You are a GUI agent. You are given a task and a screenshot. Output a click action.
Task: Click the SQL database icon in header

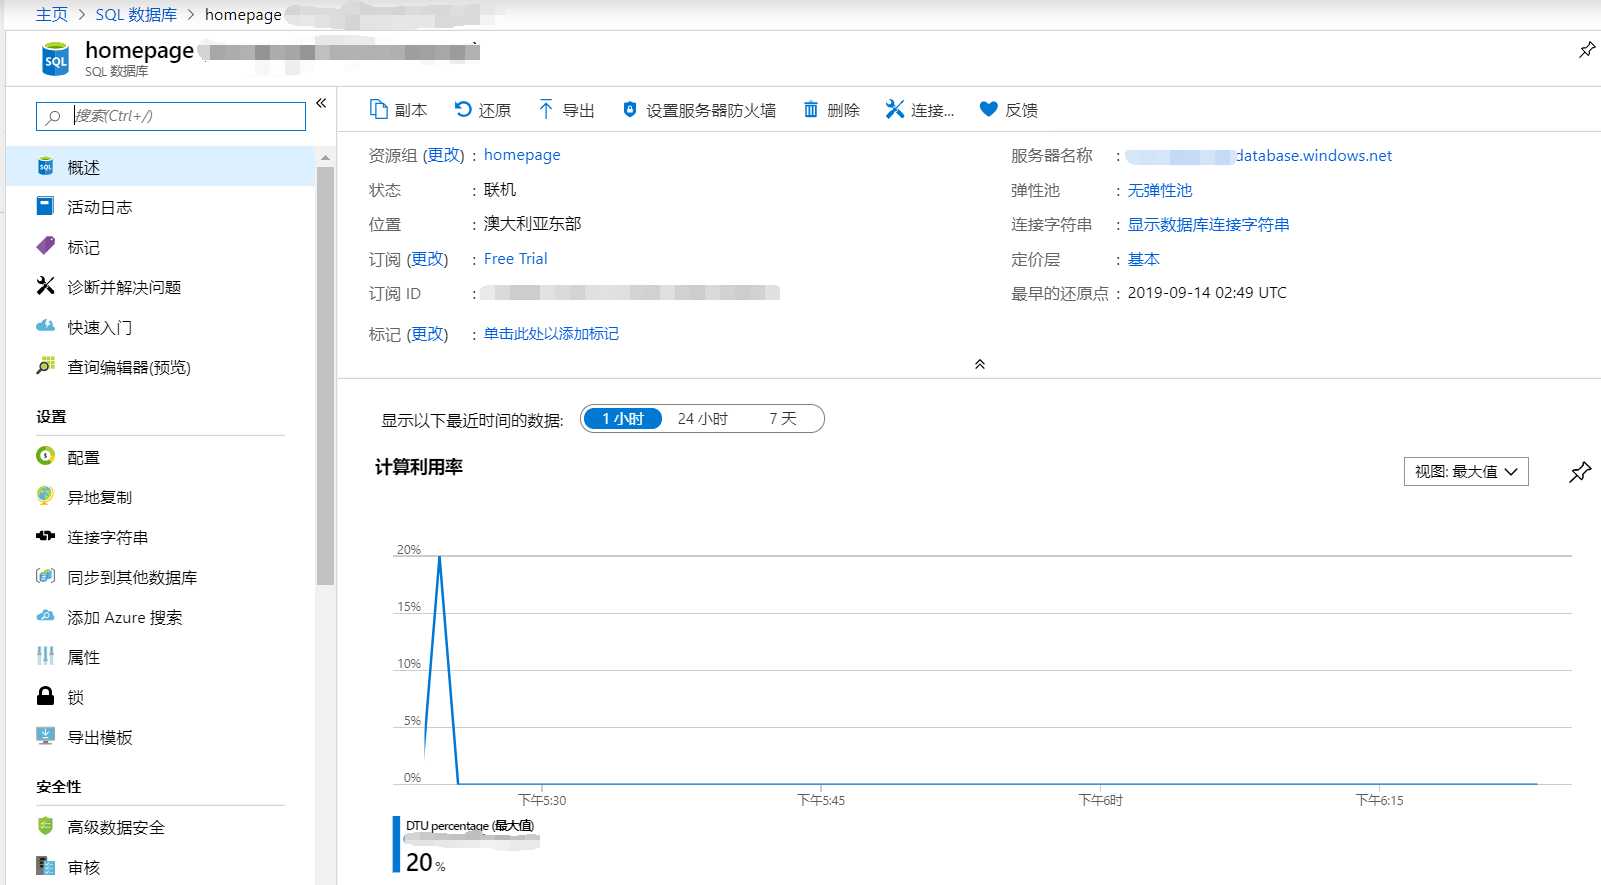tap(55, 59)
